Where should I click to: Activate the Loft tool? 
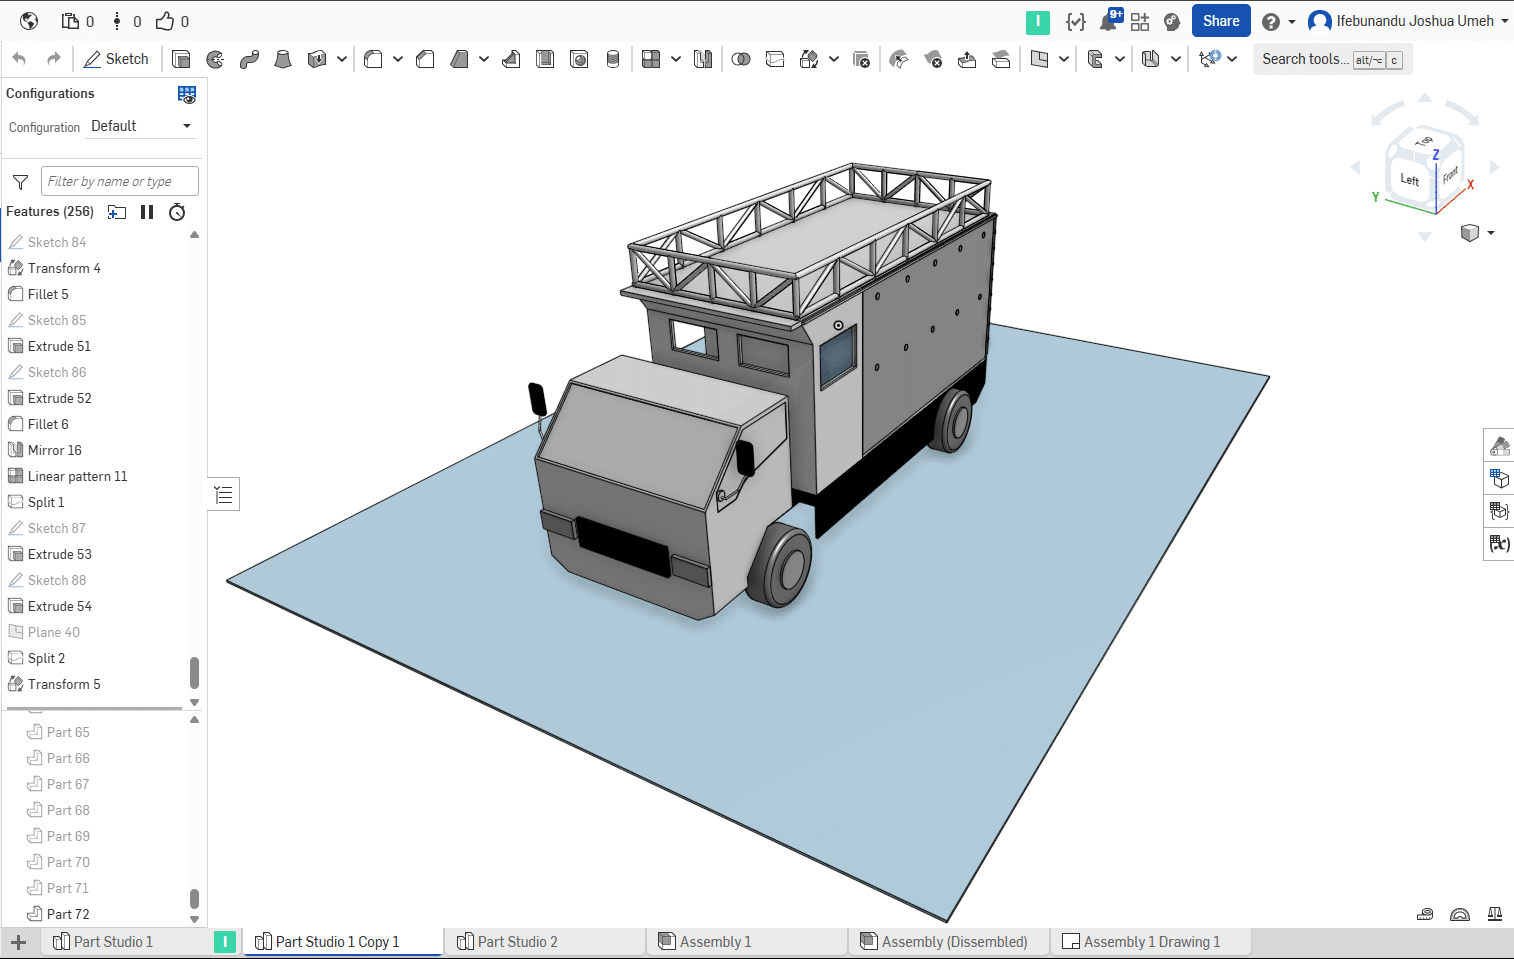(283, 59)
